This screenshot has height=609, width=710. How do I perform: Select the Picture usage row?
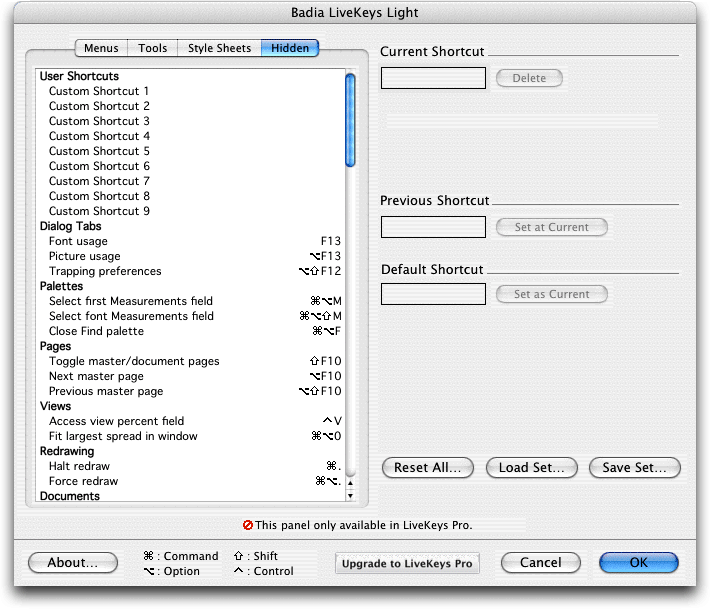pyautogui.click(x=190, y=256)
